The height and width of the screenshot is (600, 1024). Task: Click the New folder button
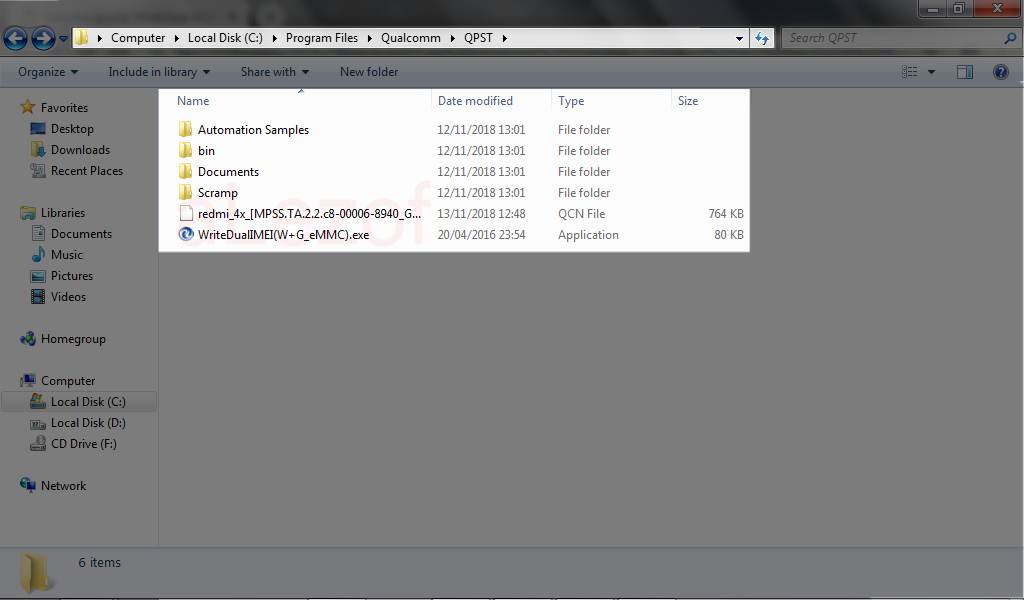(368, 72)
